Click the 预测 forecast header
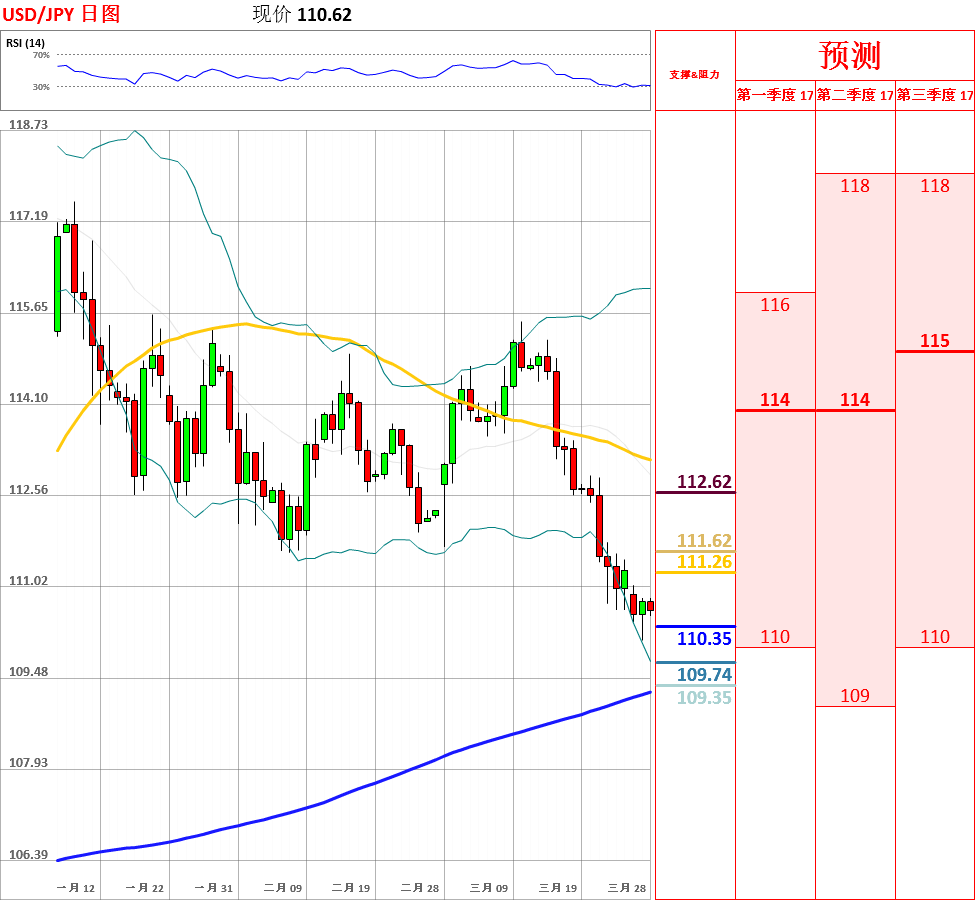The image size is (975, 900). pos(850,54)
